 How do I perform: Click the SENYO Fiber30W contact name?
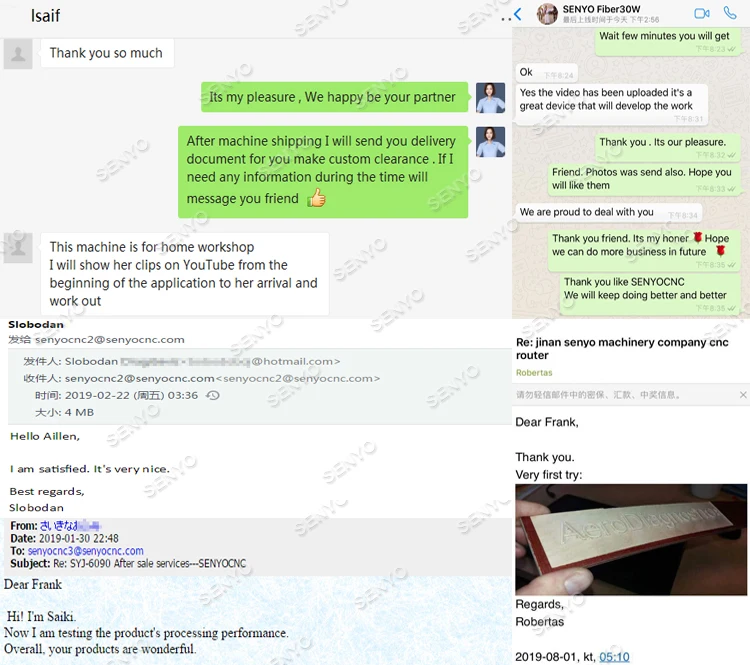tap(601, 9)
